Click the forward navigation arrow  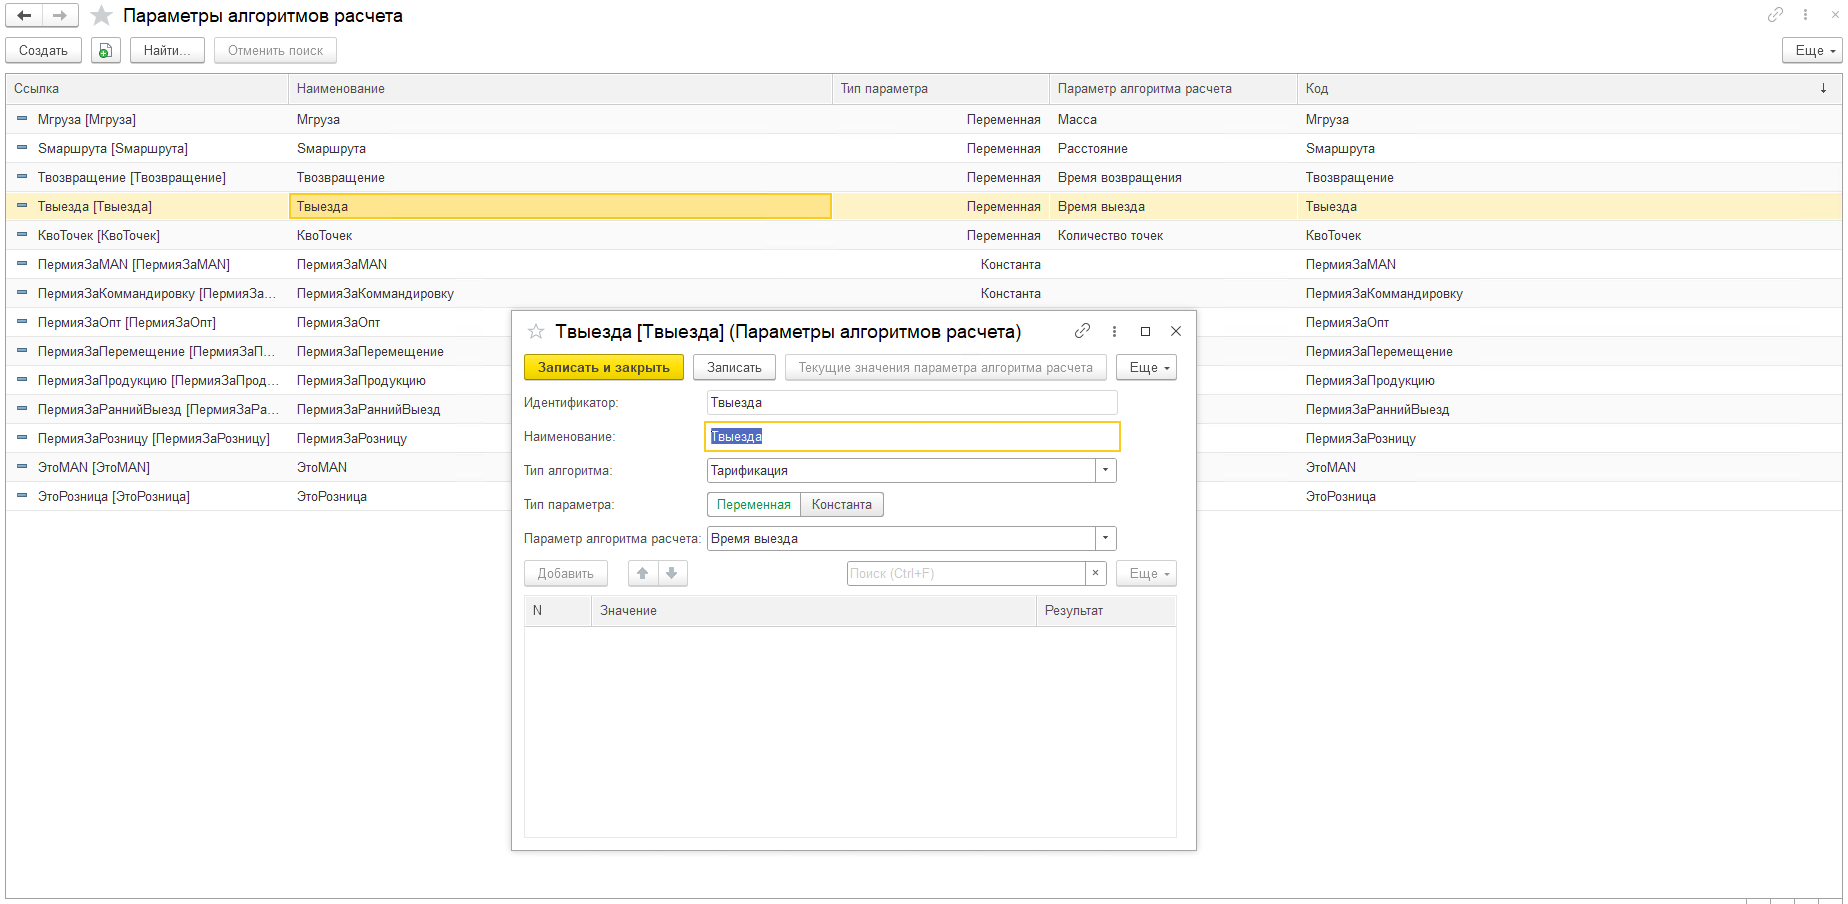point(60,16)
